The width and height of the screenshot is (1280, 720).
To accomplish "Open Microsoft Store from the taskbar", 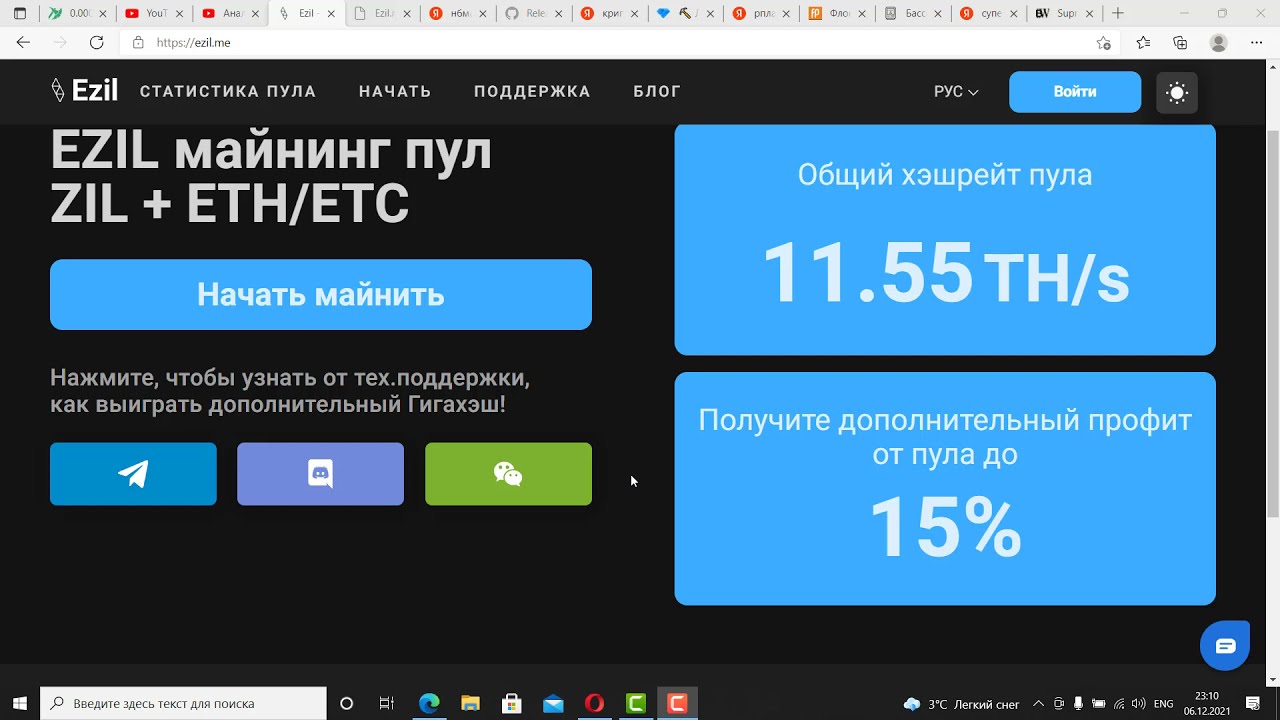I will [x=511, y=704].
